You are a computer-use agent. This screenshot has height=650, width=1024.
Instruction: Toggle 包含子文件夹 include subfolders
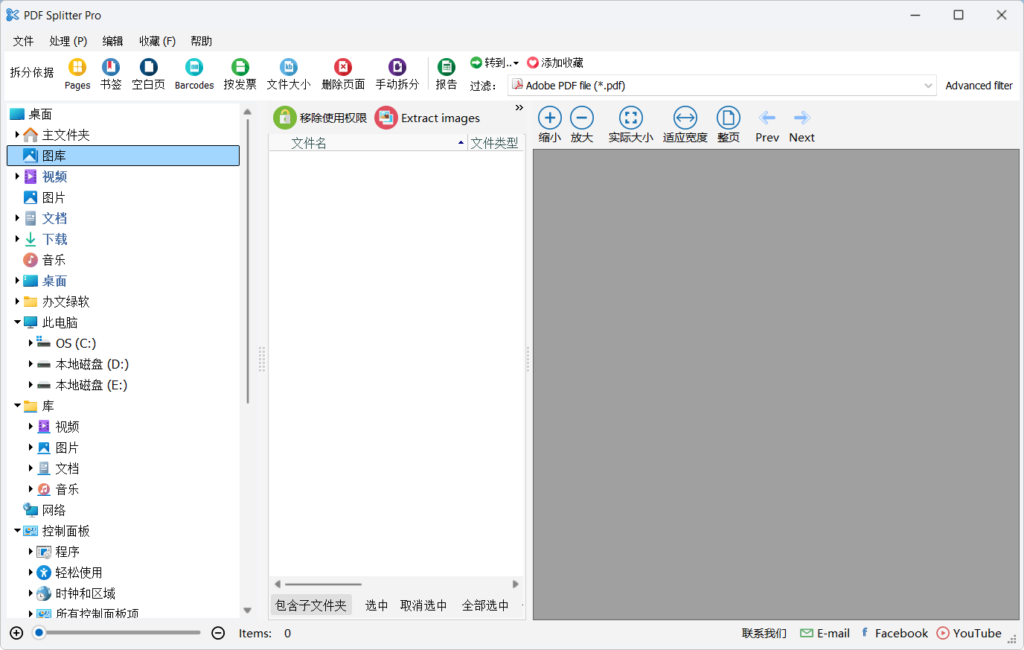(x=311, y=606)
